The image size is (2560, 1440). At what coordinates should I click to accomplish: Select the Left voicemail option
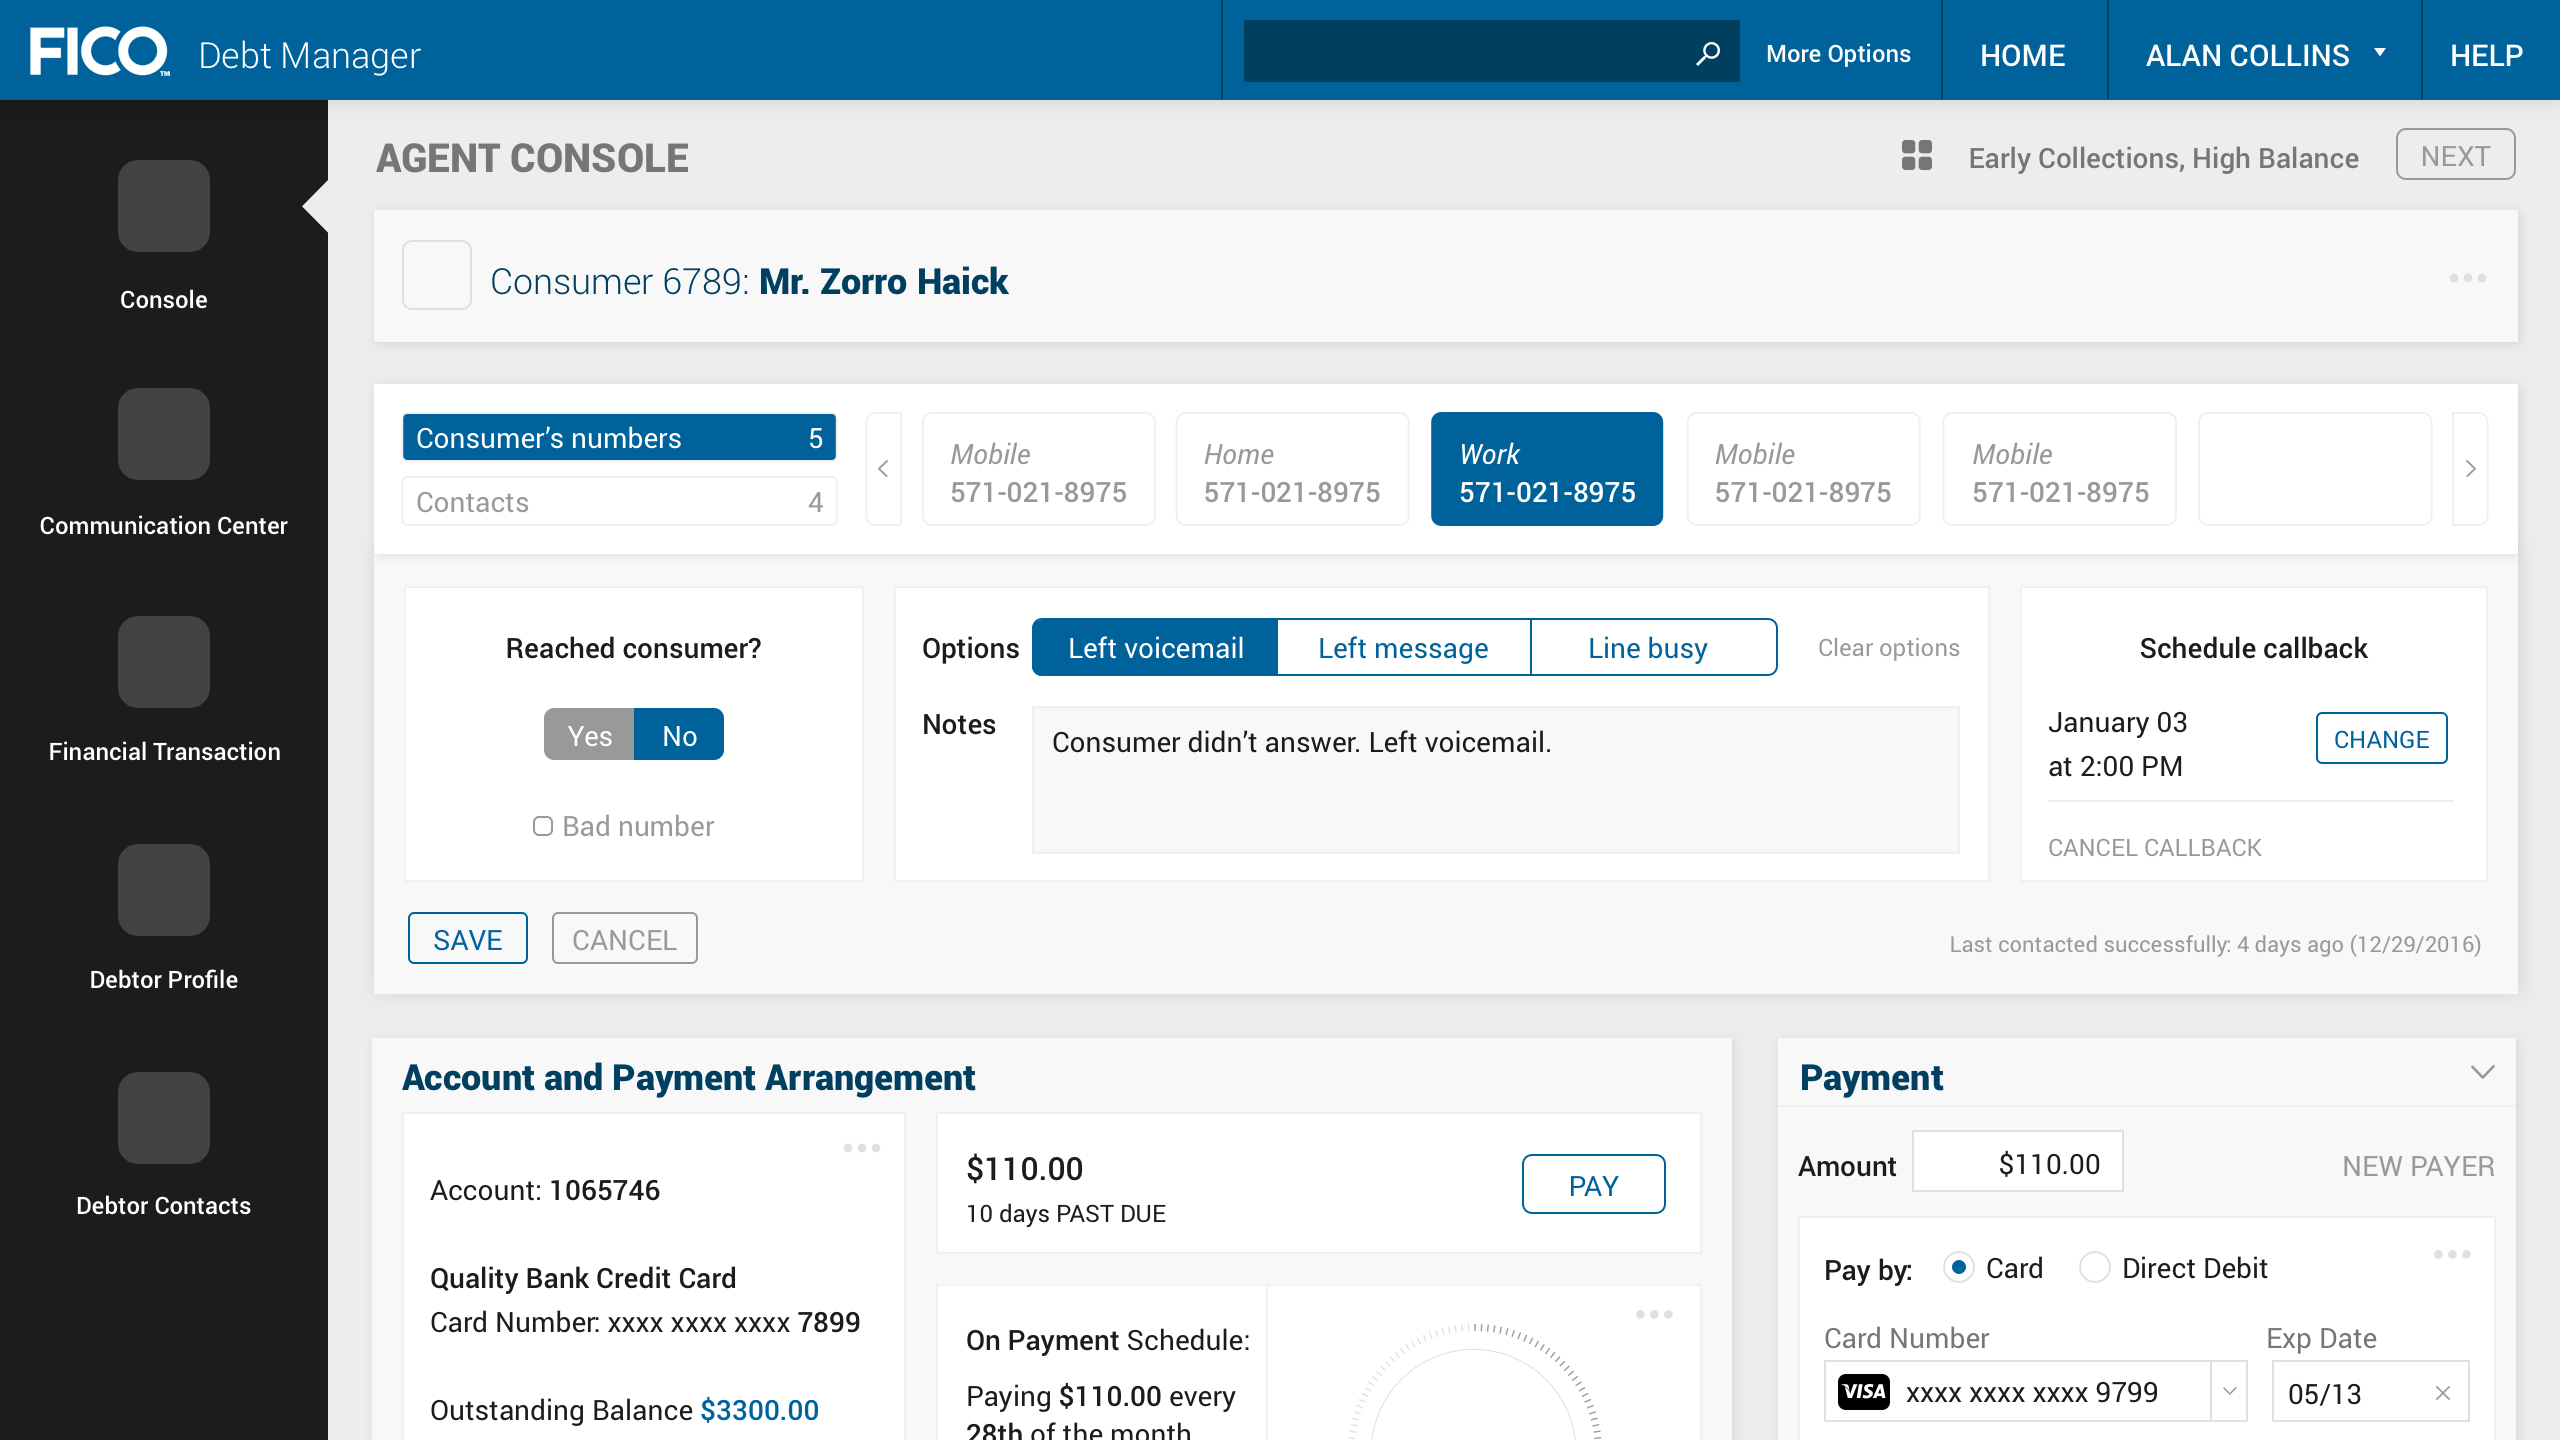tap(1155, 647)
